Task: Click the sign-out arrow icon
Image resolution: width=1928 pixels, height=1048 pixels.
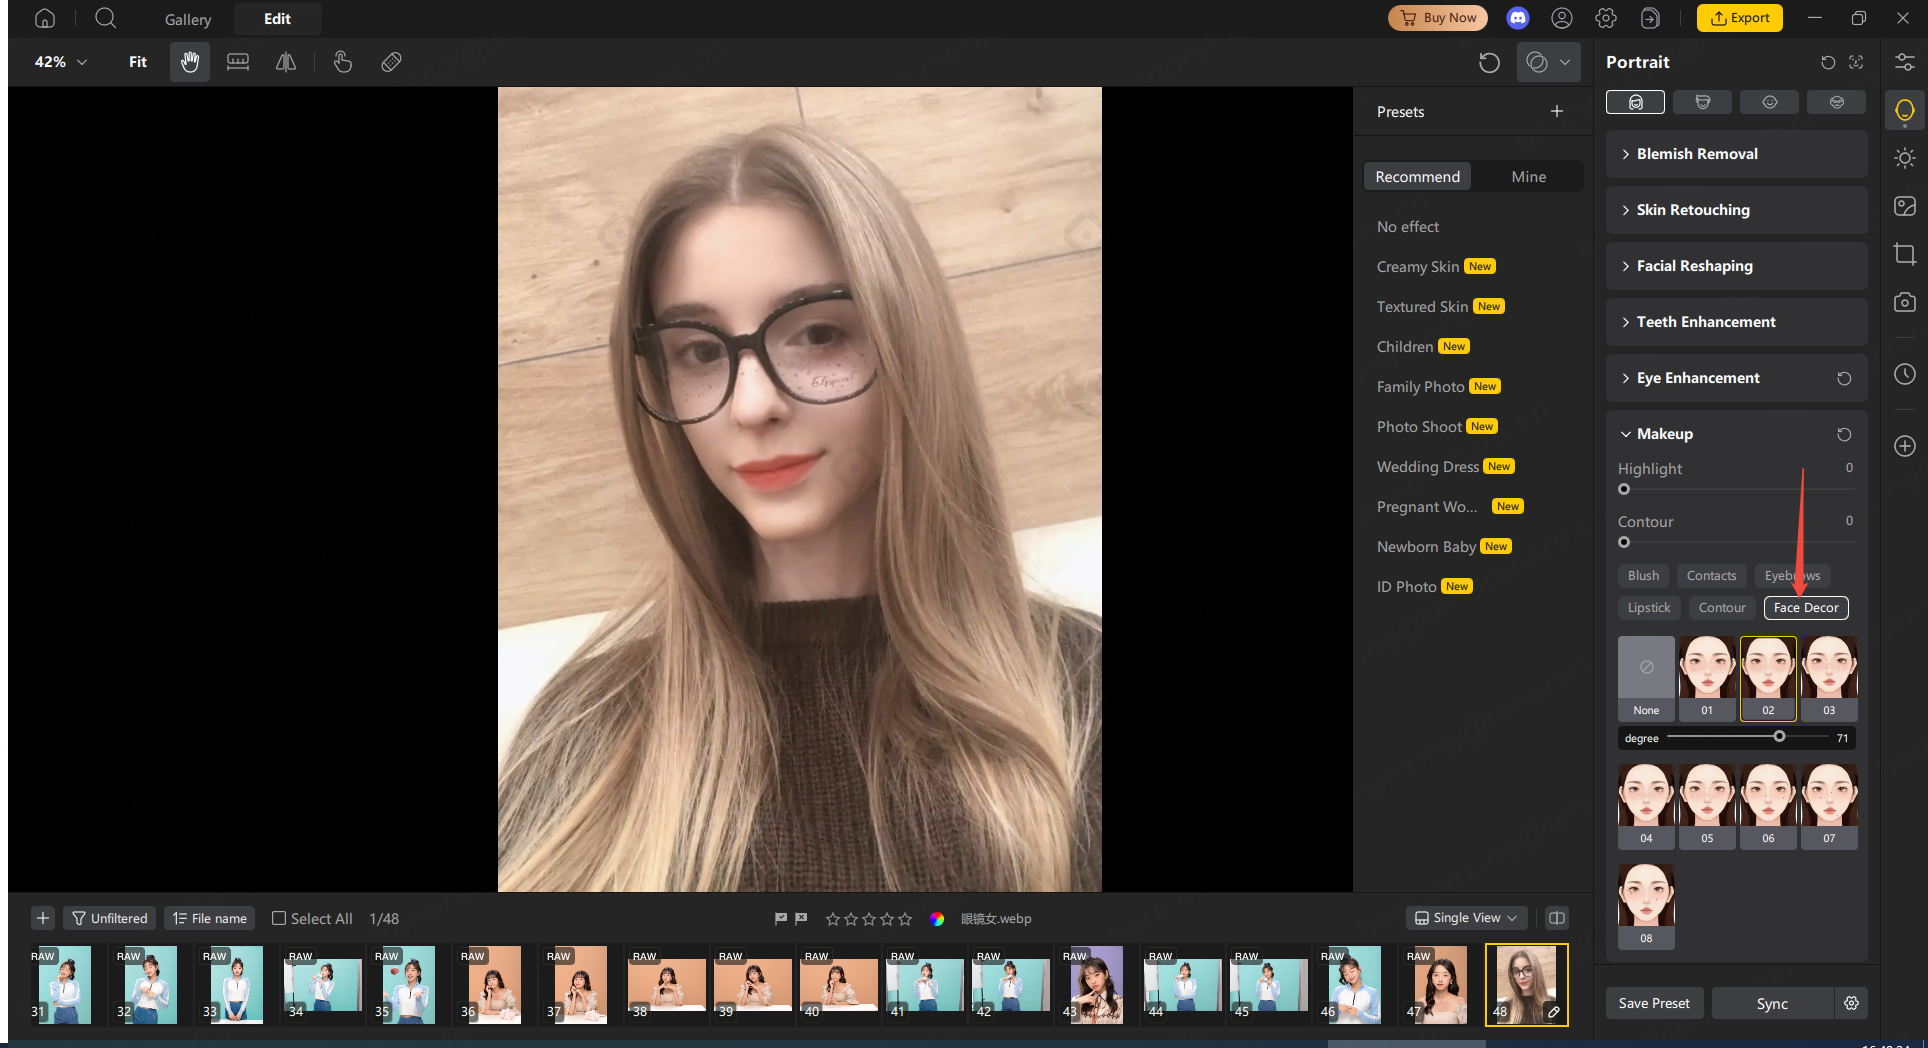Action: (1650, 18)
